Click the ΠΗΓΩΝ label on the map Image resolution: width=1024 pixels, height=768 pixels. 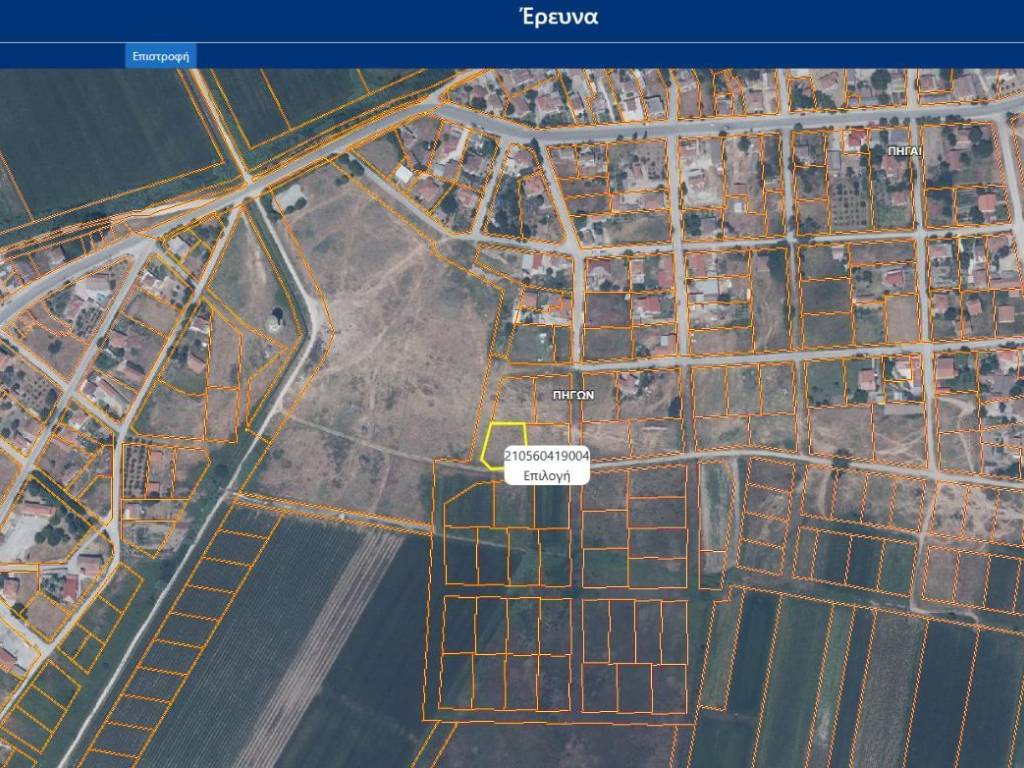pos(573,395)
